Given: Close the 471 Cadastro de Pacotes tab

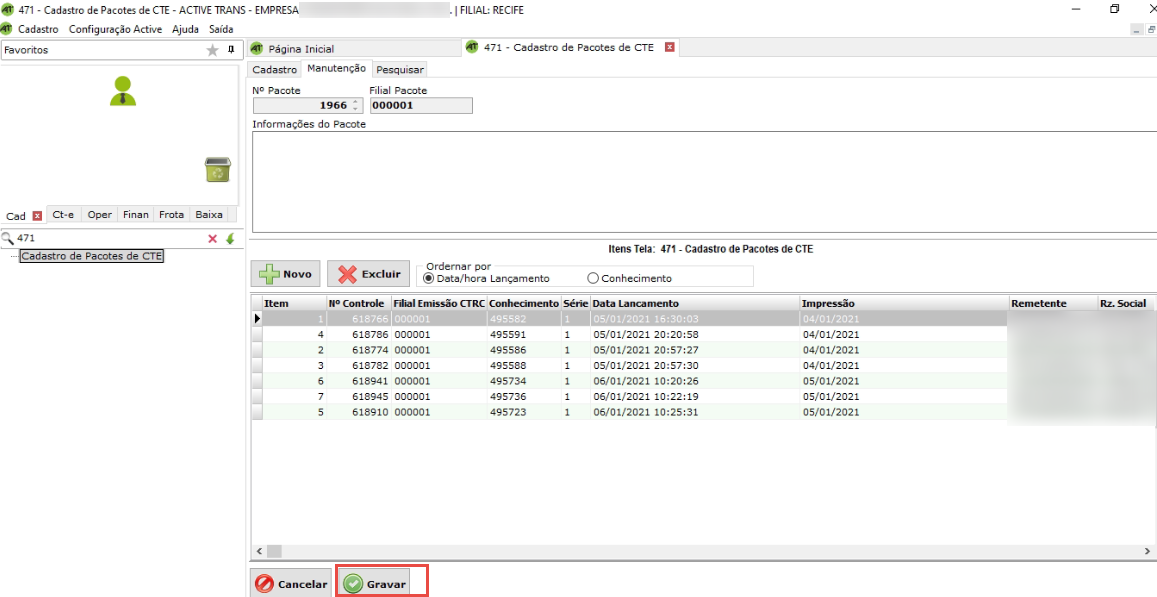Looking at the screenshot, I should click(670, 47).
